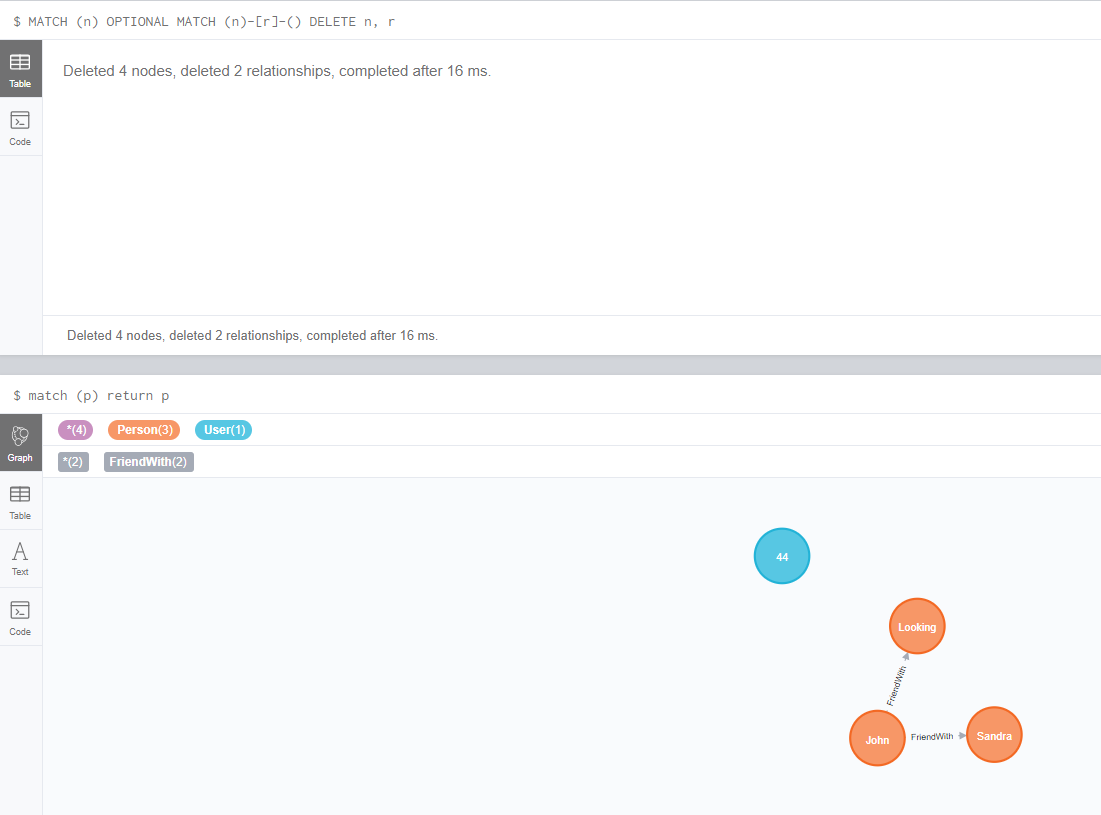
Task: Switch to Table view in the graph result frame
Action: coord(20,501)
